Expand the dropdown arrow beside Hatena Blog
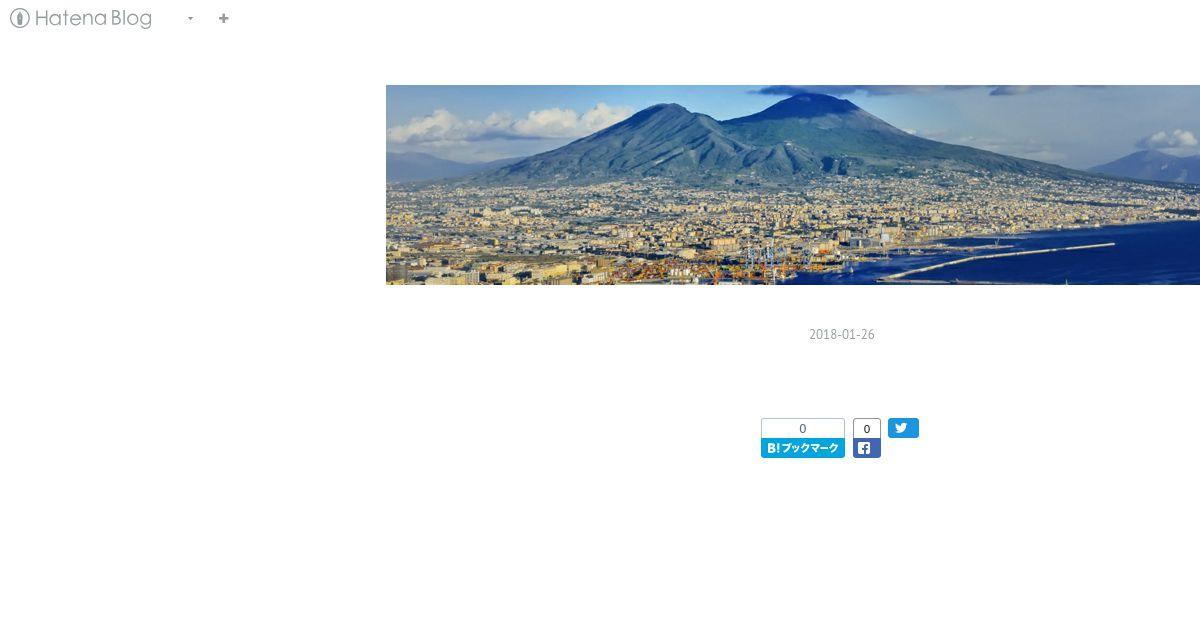Screen dimensions: 1200x630 pos(190,19)
